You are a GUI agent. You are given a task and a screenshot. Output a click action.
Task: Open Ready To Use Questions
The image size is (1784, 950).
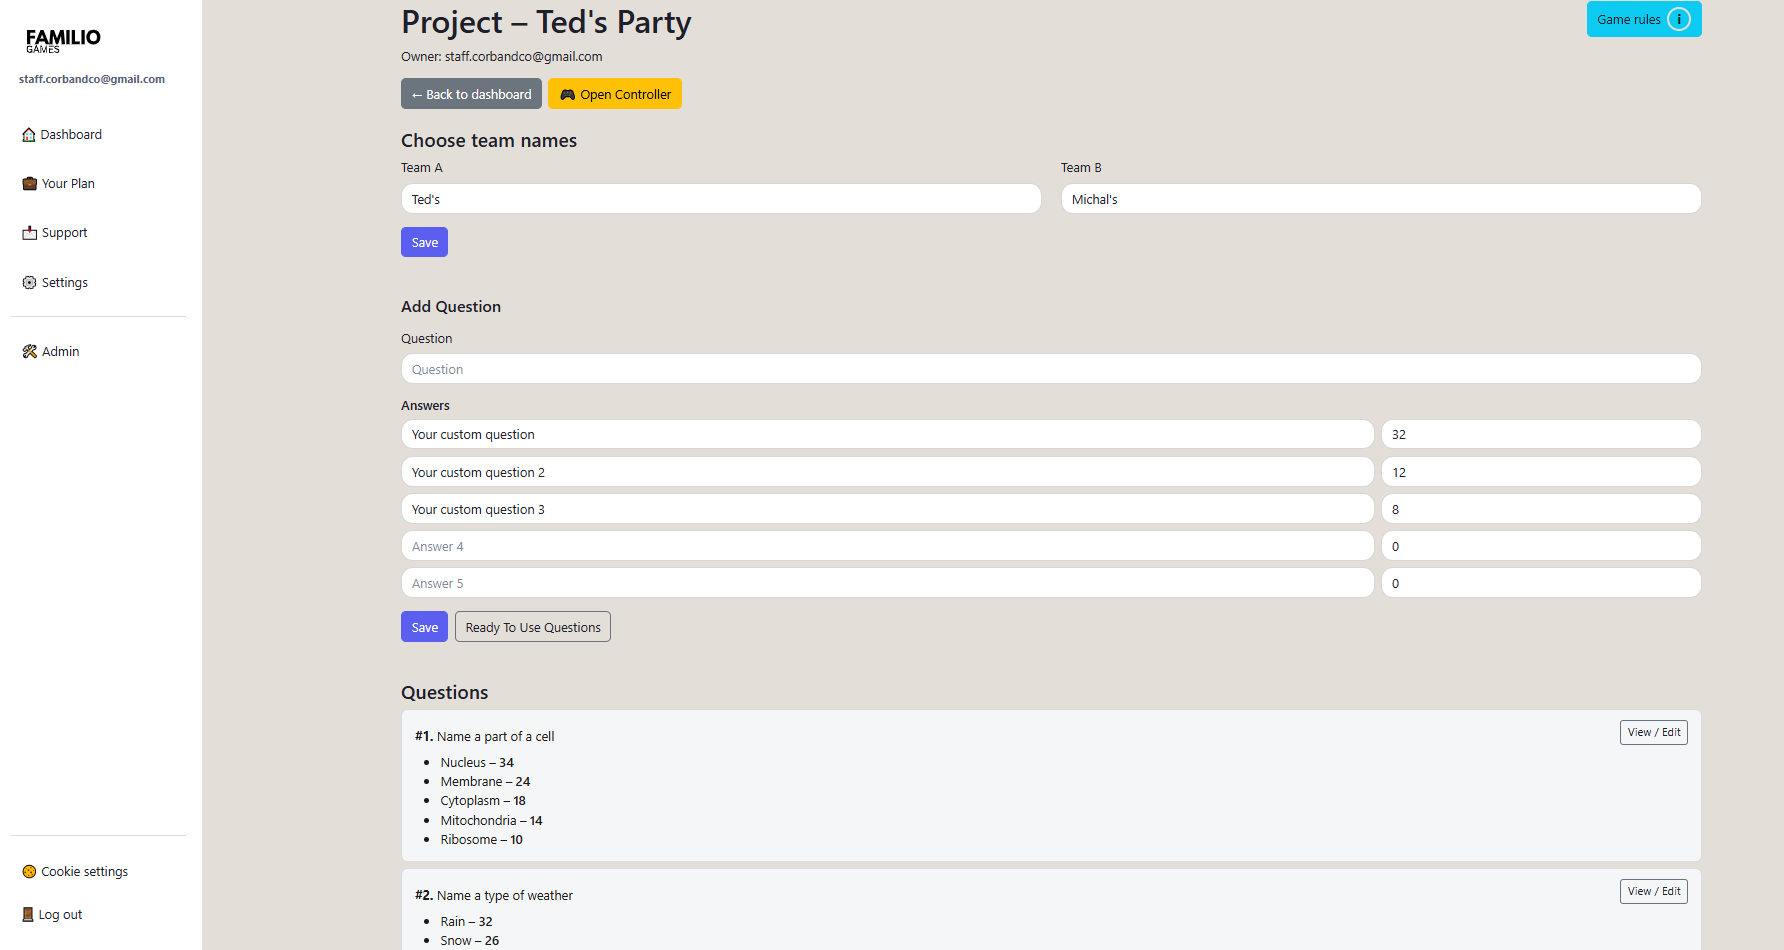(533, 627)
